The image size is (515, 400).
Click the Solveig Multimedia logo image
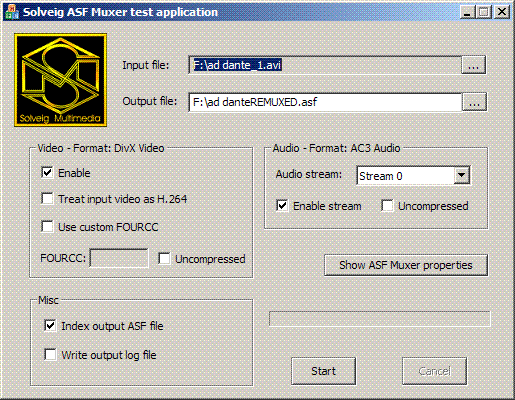click(x=60, y=80)
